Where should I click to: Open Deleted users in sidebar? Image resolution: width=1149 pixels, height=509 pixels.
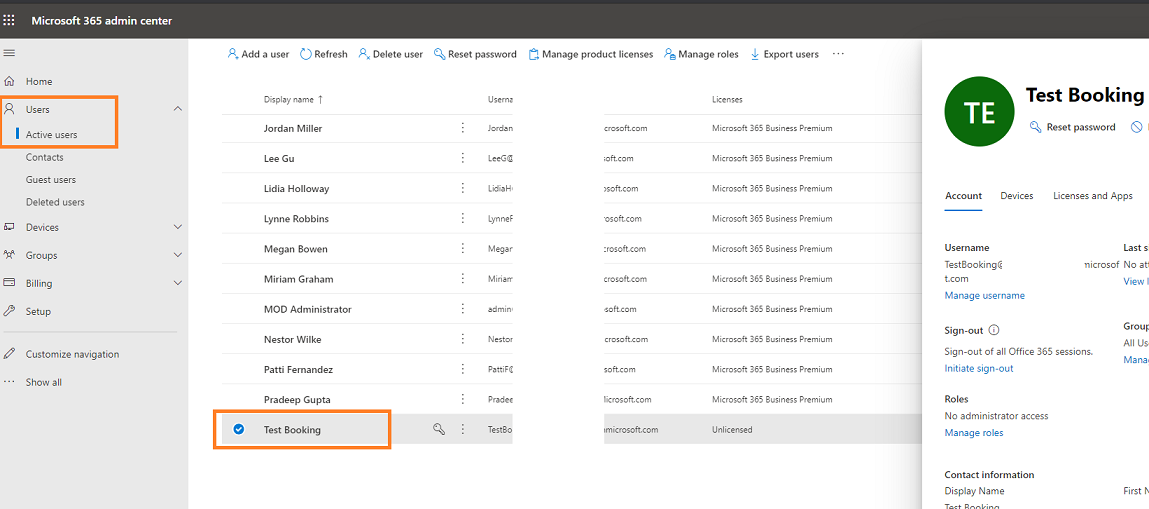tap(55, 202)
